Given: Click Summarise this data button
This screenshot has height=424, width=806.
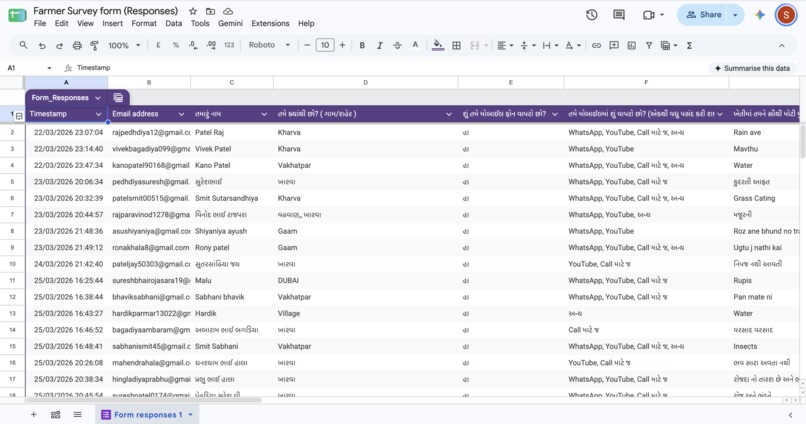Looking at the screenshot, I should point(752,68).
